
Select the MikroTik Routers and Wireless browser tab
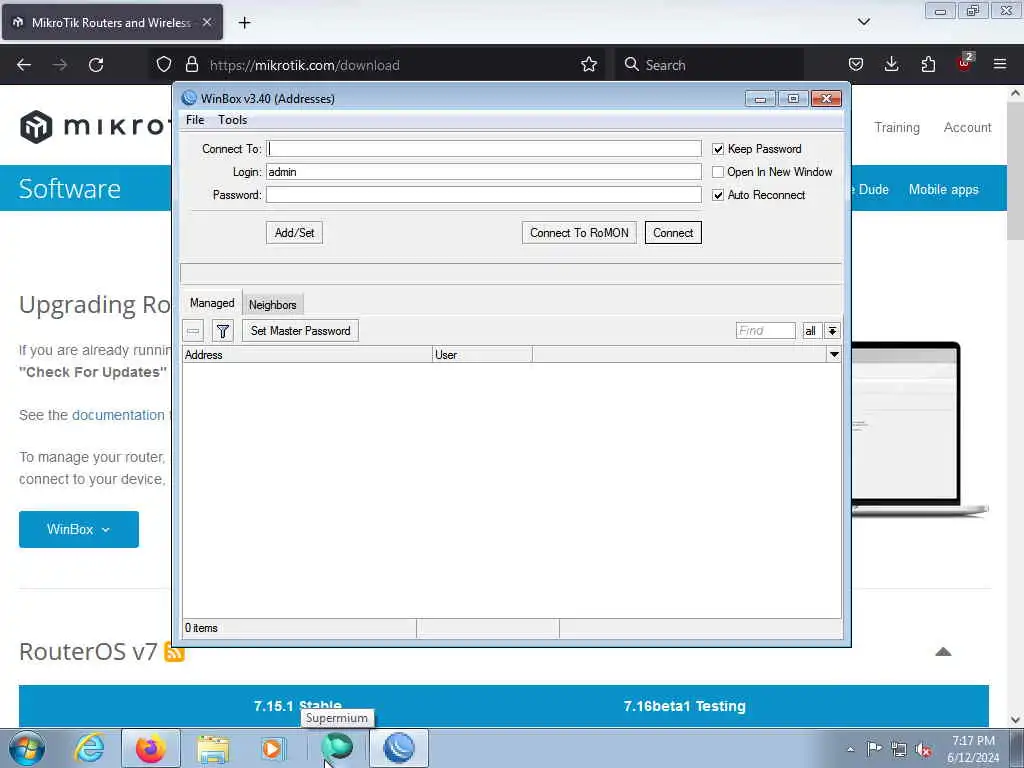point(112,23)
